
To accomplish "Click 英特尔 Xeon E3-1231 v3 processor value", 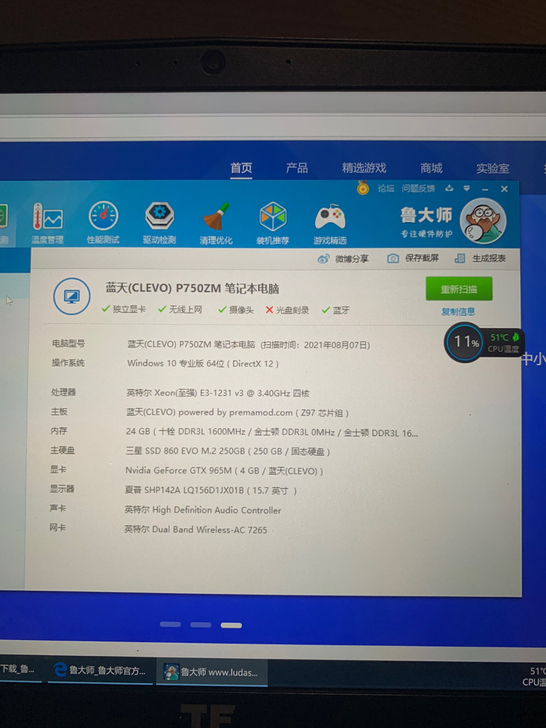I will (x=218, y=393).
